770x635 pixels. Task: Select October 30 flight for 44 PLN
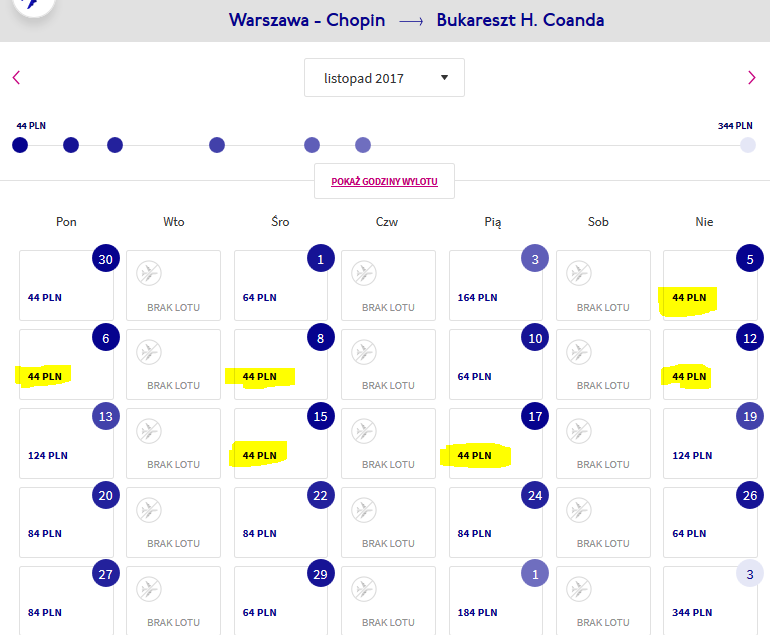point(66,285)
